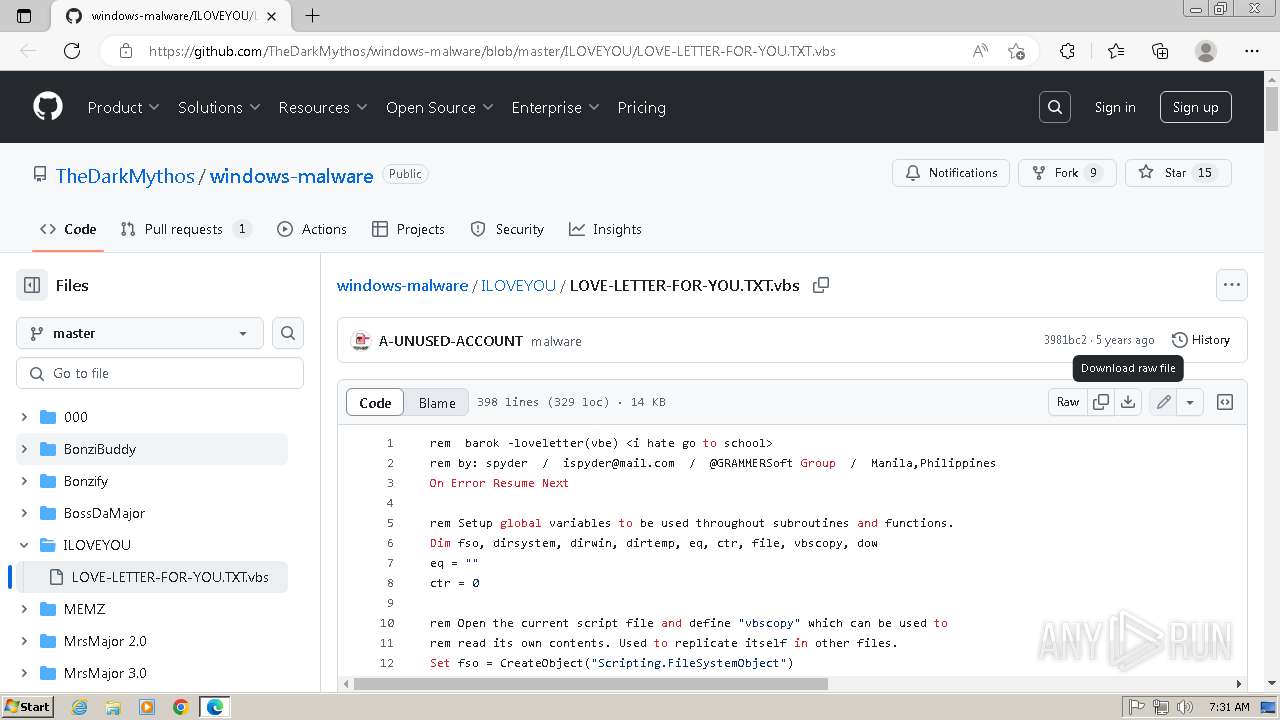The image size is (1280, 720).
Task: Click the Windows Start button
Action: (27, 706)
